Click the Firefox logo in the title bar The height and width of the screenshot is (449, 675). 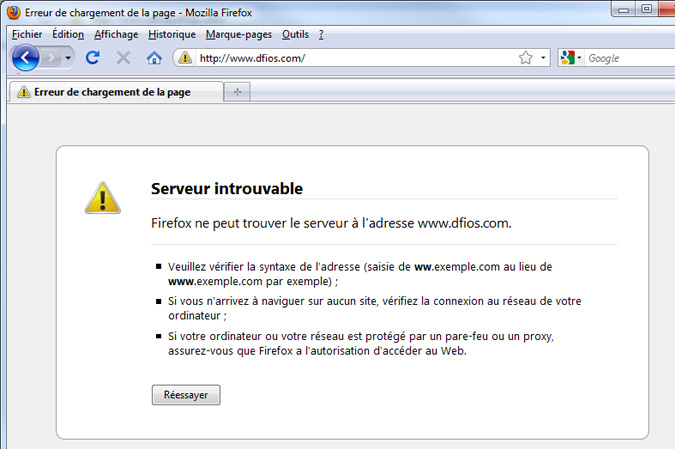pyautogui.click(x=13, y=12)
